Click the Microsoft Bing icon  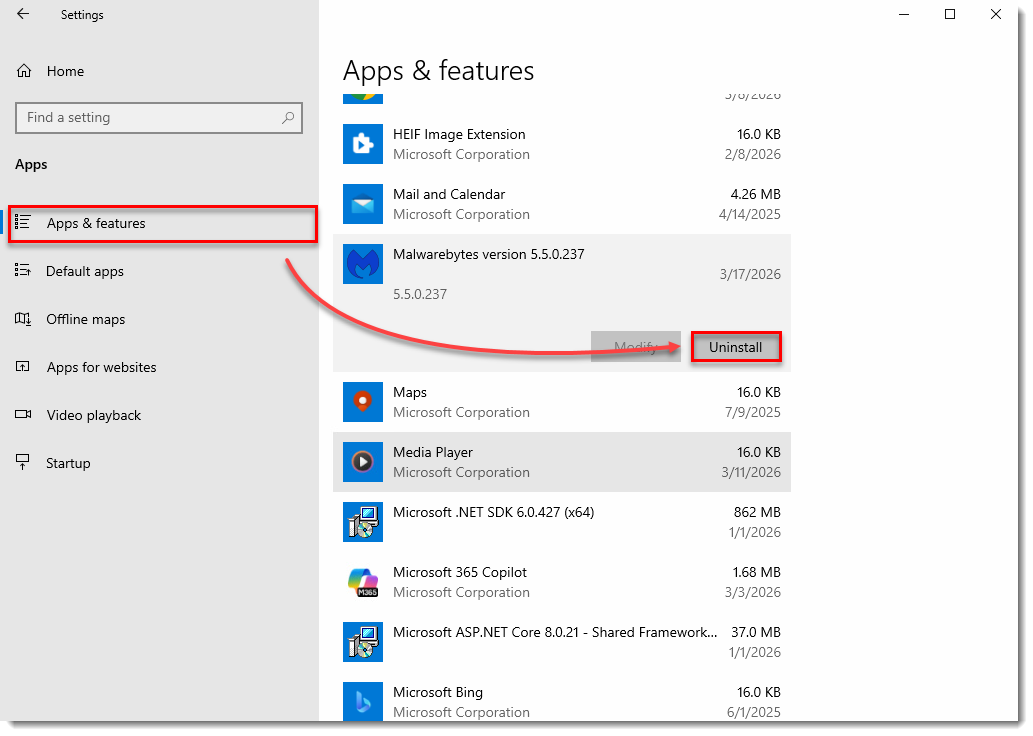[362, 701]
